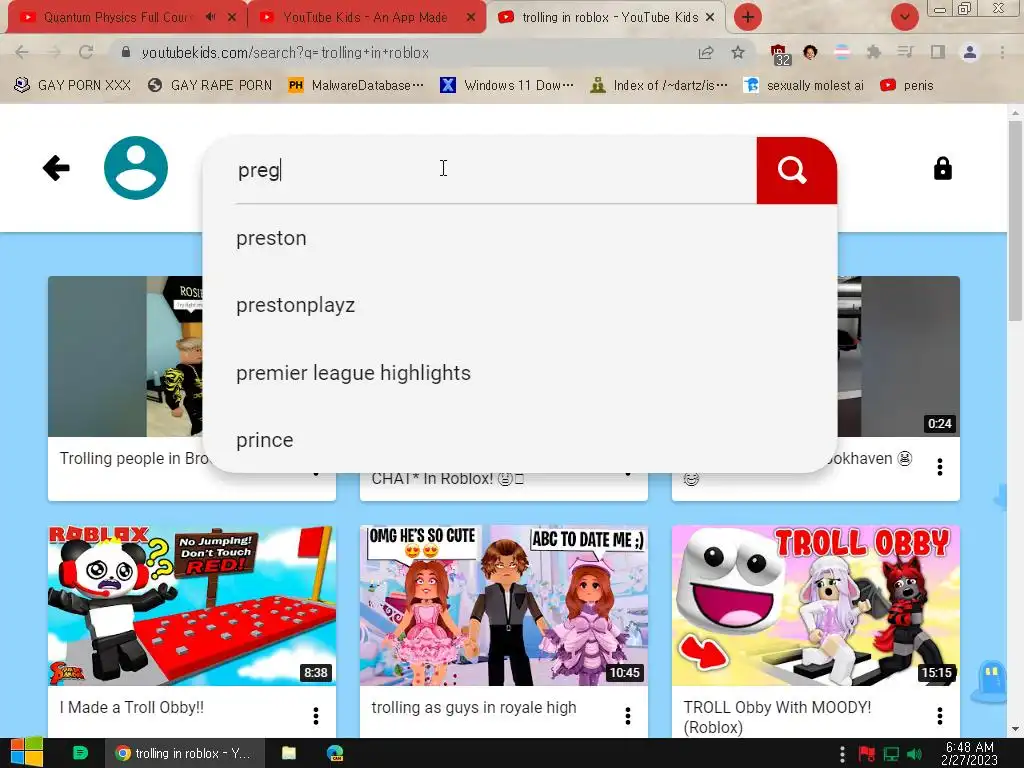Open the 'OMG HE'S SO CUTE' royale high thumbnail
This screenshot has height=768, width=1024.
tap(504, 605)
